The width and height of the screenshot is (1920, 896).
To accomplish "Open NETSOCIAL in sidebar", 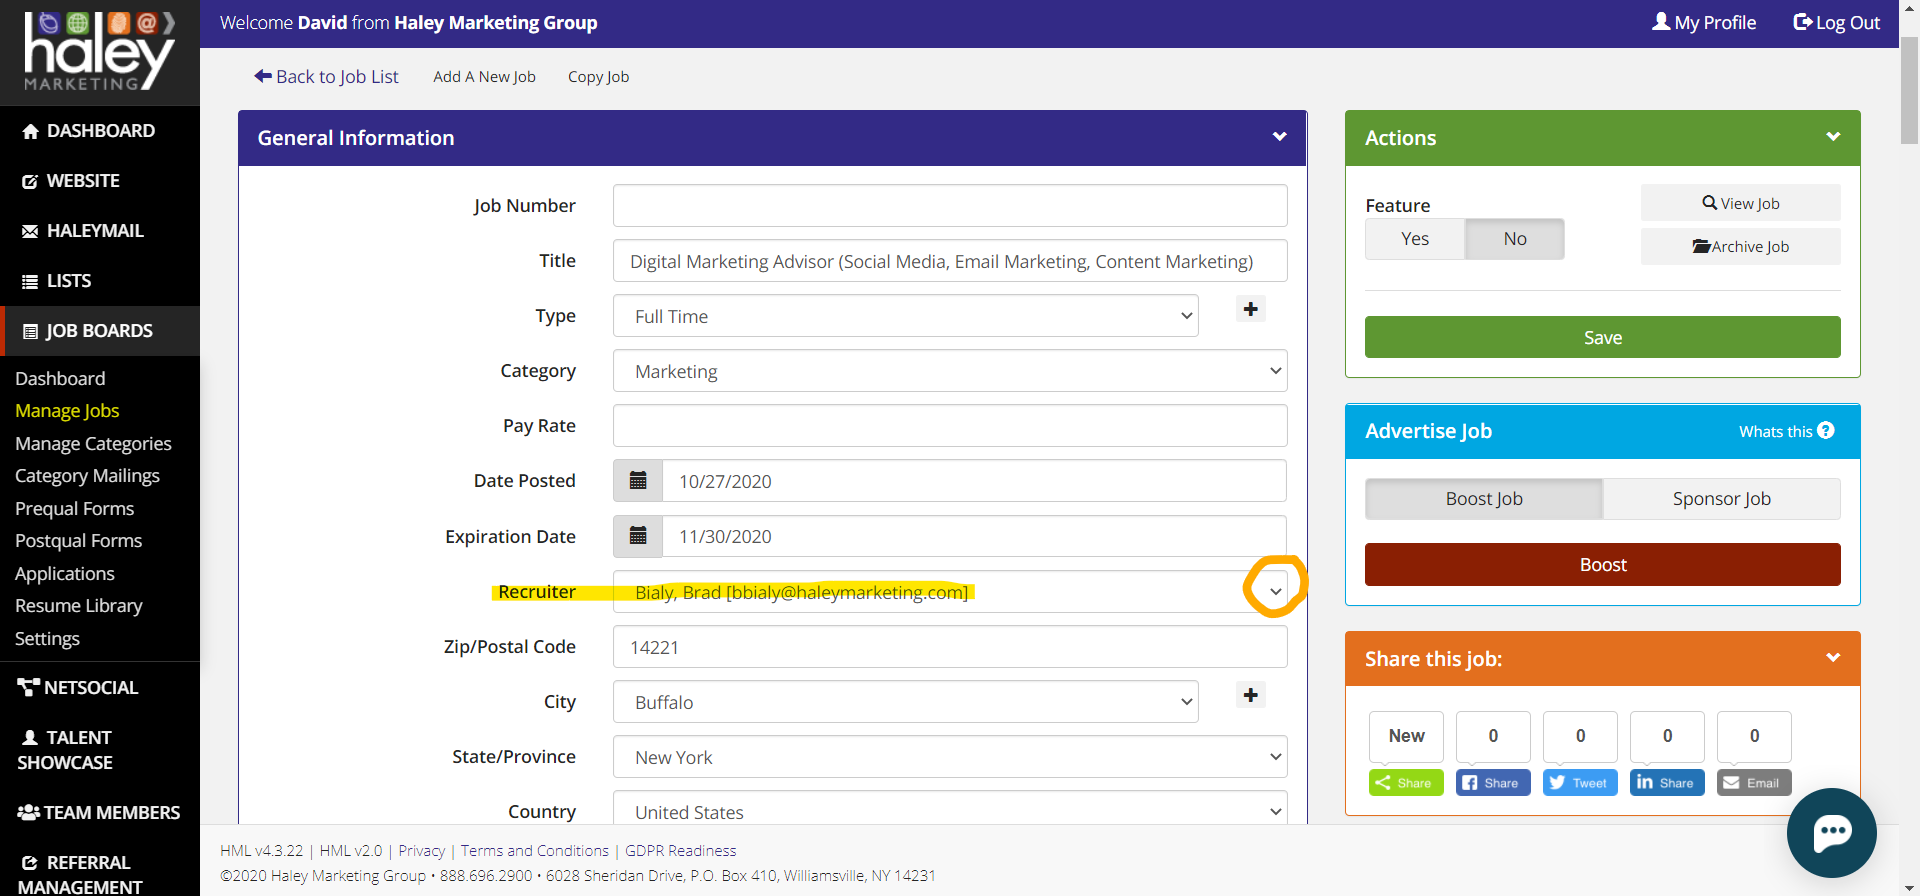I will [x=100, y=687].
